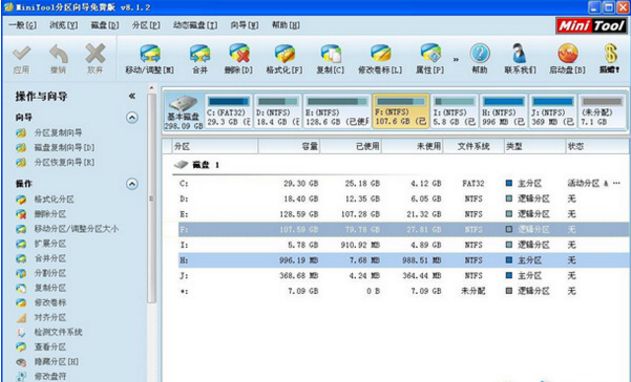Click 分割分区 icon in sidebar
This screenshot has height=382, width=631.
click(x=21, y=273)
